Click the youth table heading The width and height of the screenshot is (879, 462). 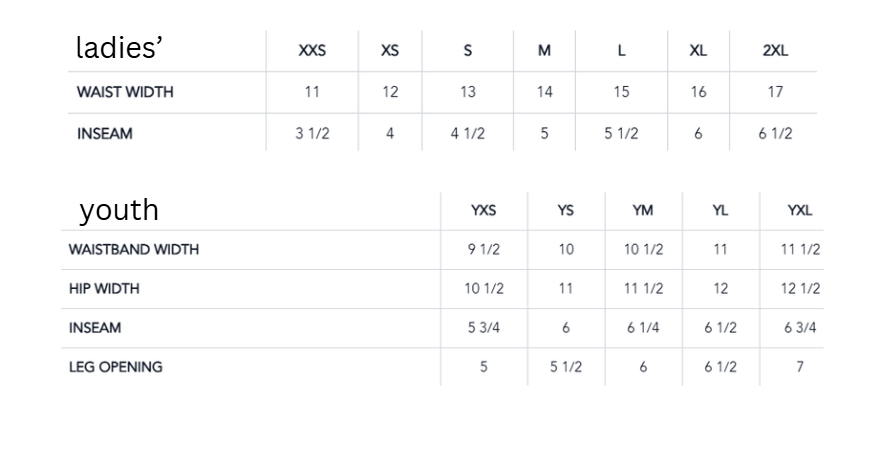(119, 210)
